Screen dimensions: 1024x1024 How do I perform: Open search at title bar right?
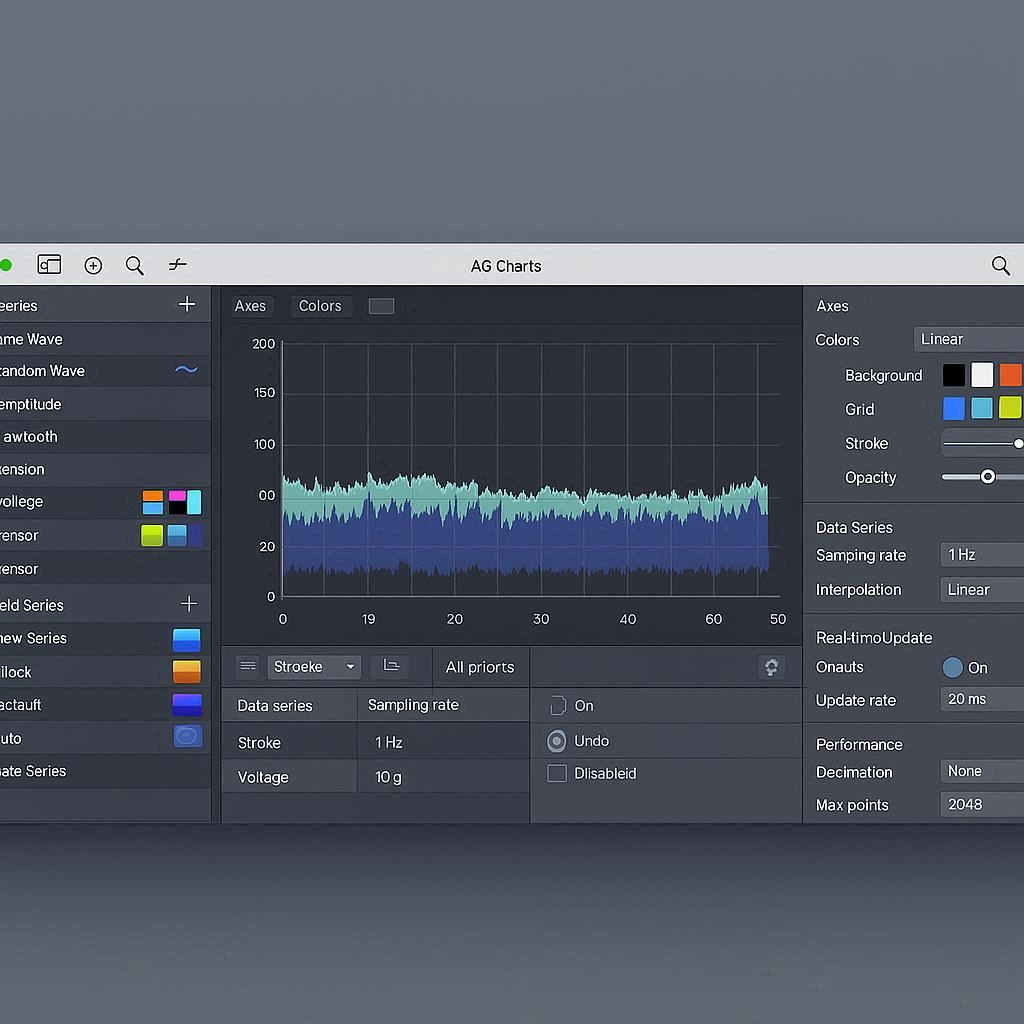[1000, 265]
